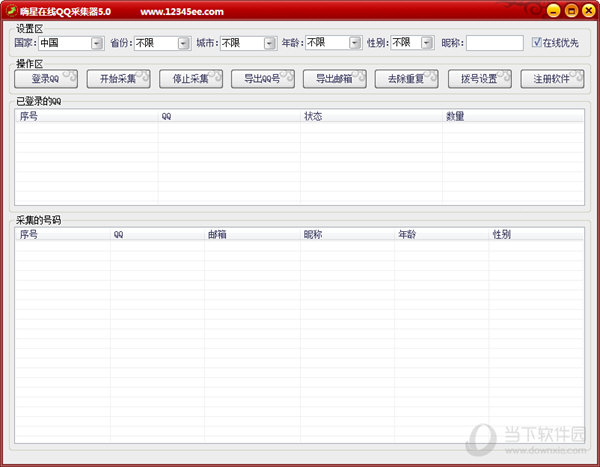The width and height of the screenshot is (600, 467).
Task: Maximize the QQ collector window
Action: click(x=571, y=11)
